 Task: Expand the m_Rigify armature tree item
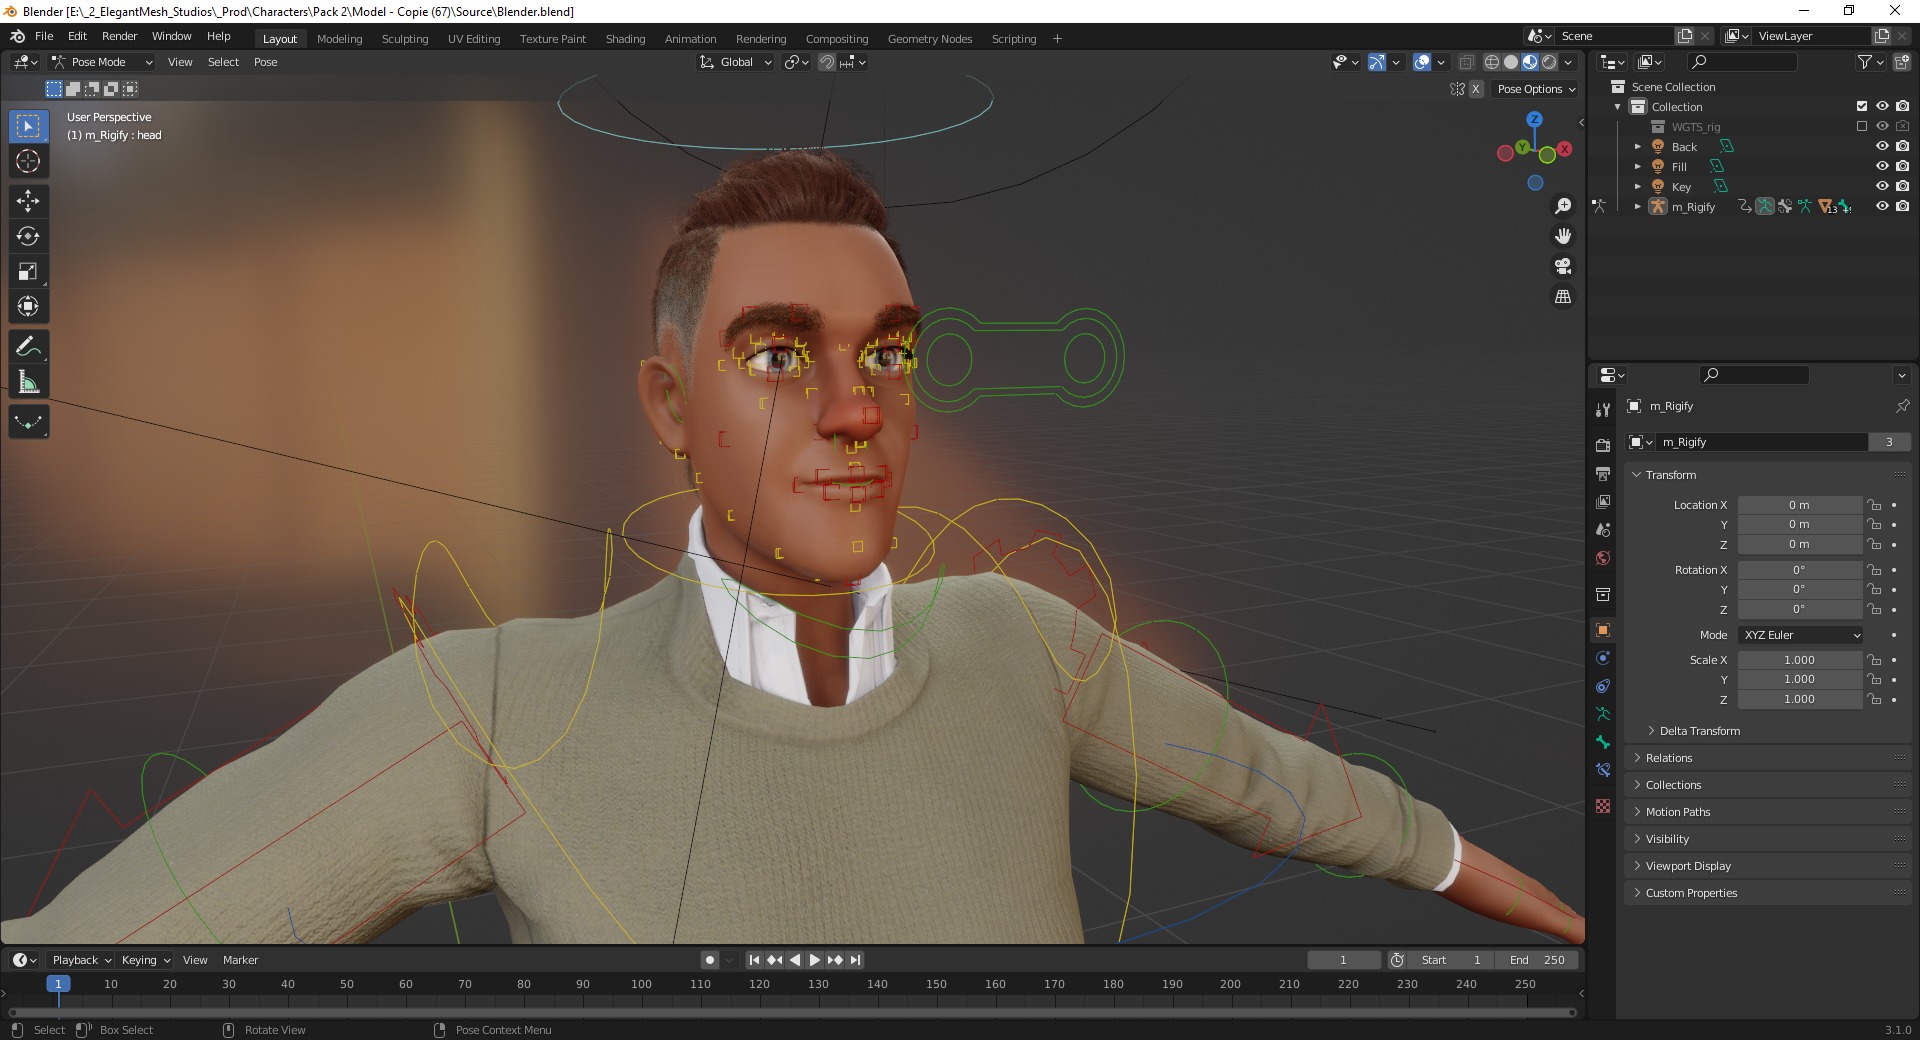point(1638,207)
